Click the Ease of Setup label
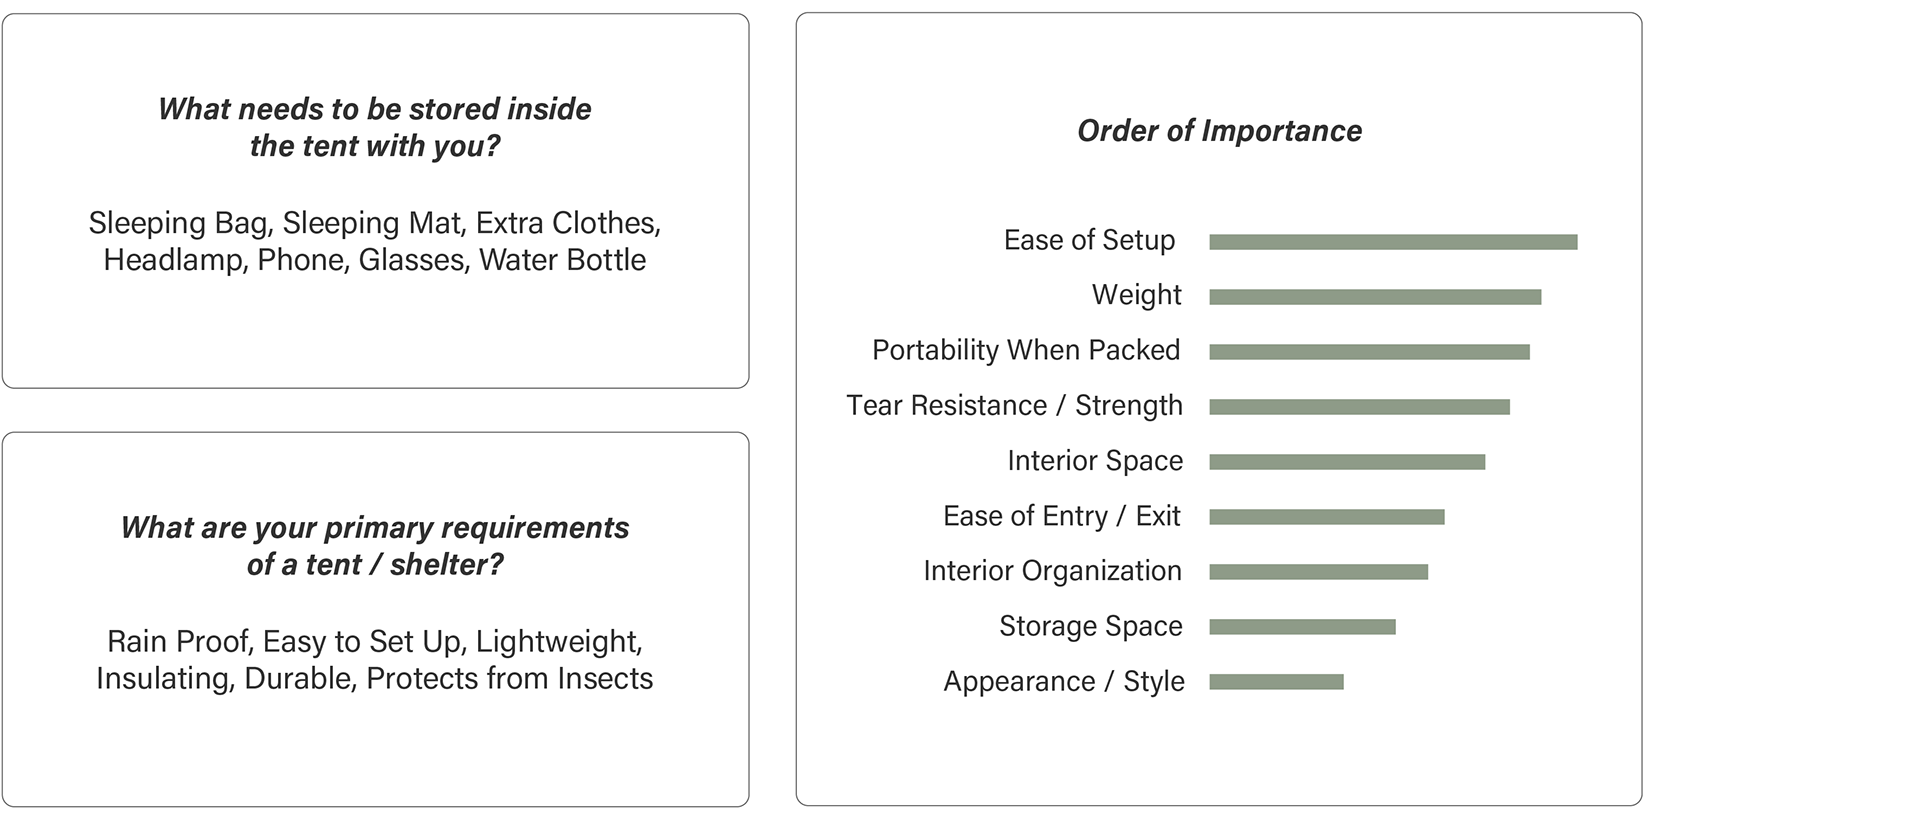Image resolution: width=1920 pixels, height=823 pixels. coord(1089,241)
